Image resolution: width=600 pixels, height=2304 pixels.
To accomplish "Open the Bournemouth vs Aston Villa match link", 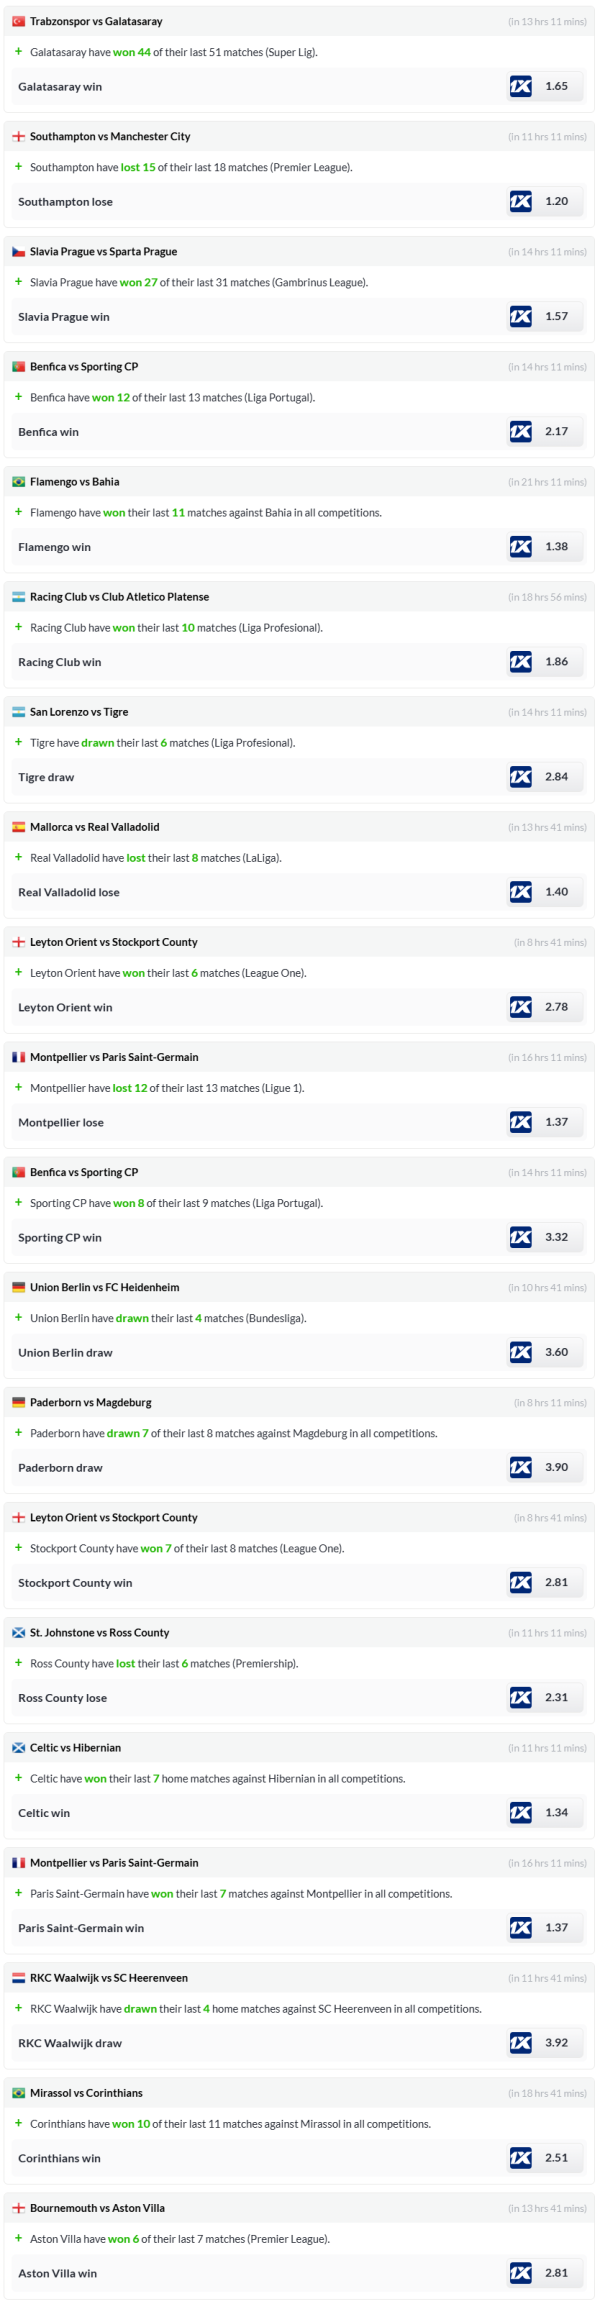I will point(97,2208).
